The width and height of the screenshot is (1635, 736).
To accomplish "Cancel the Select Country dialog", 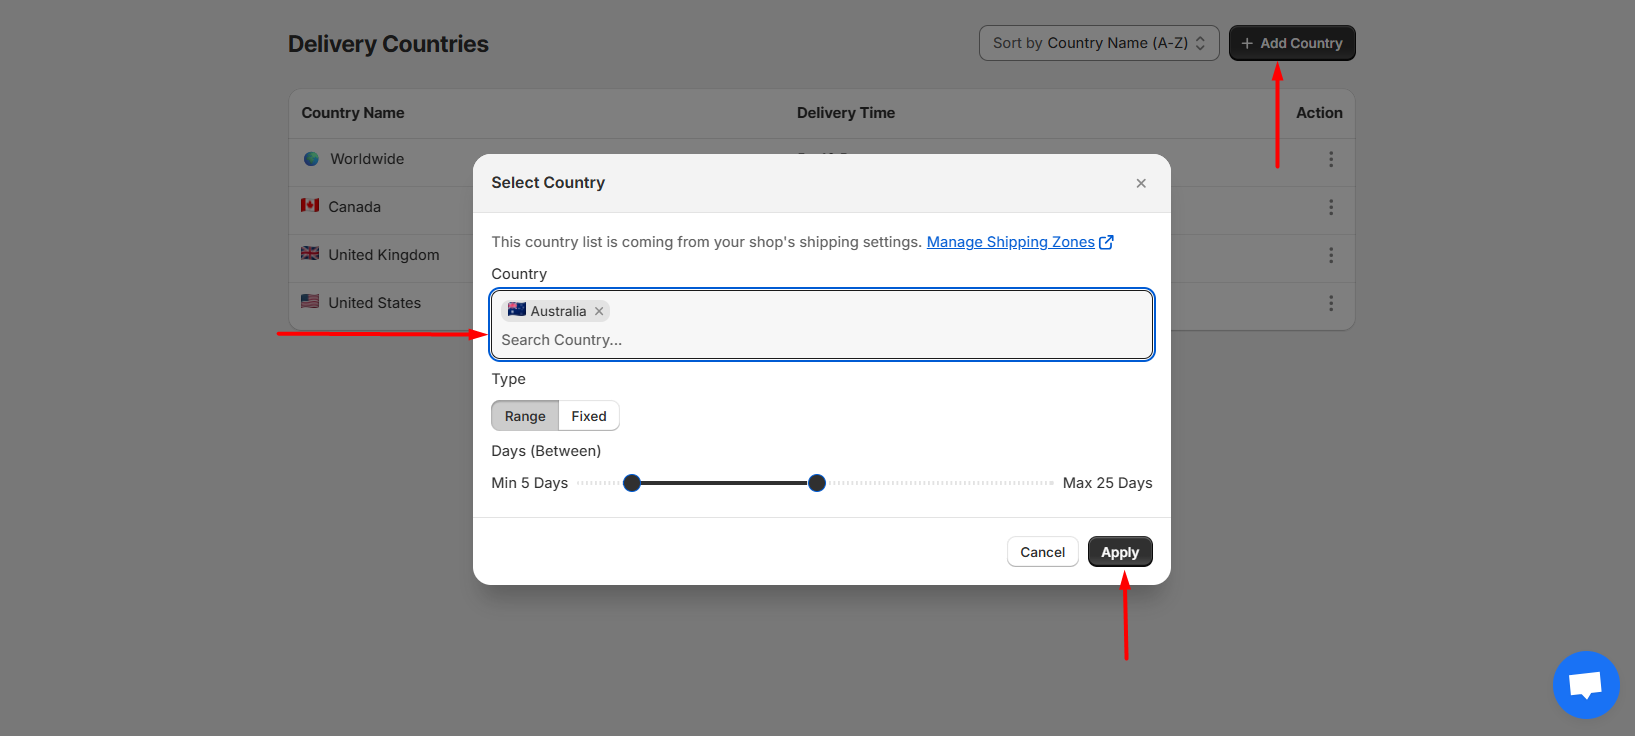I will [1042, 551].
